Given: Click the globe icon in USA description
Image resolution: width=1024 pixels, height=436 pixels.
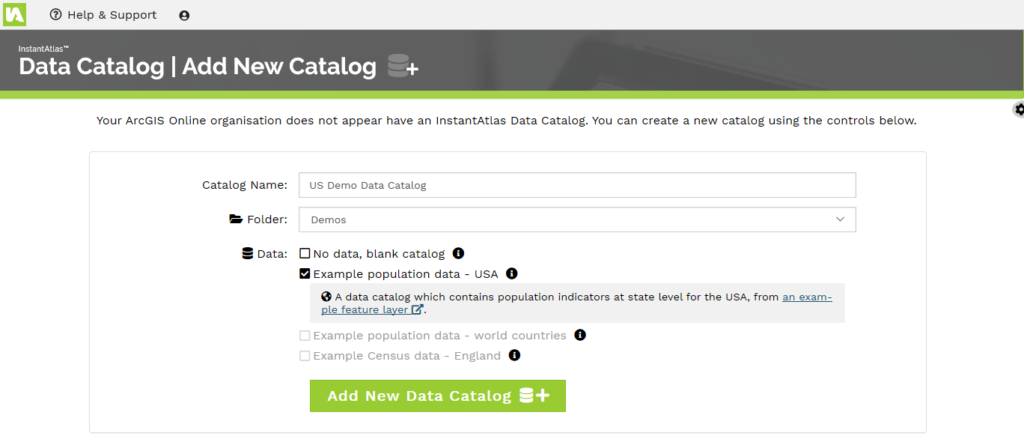Looking at the screenshot, I should [x=327, y=296].
